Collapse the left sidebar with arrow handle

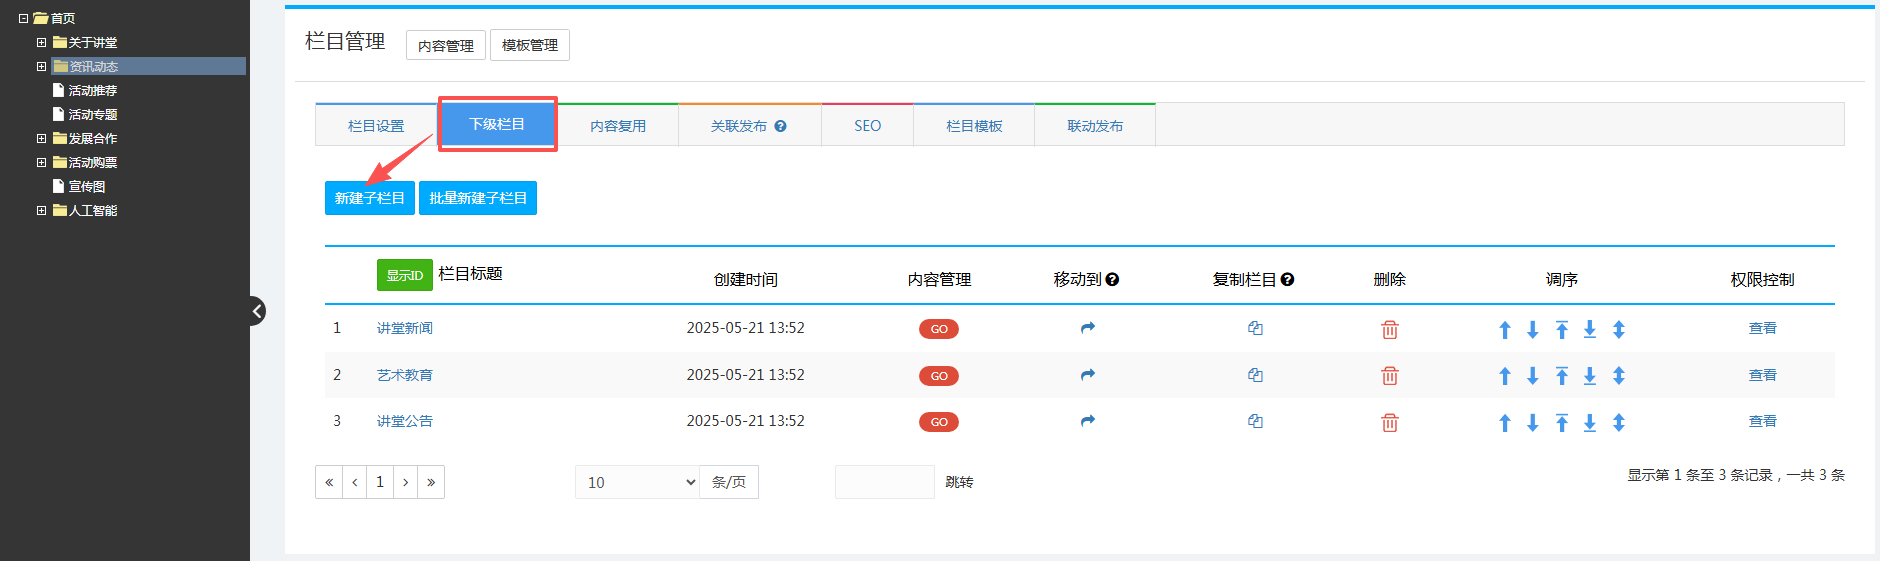257,311
